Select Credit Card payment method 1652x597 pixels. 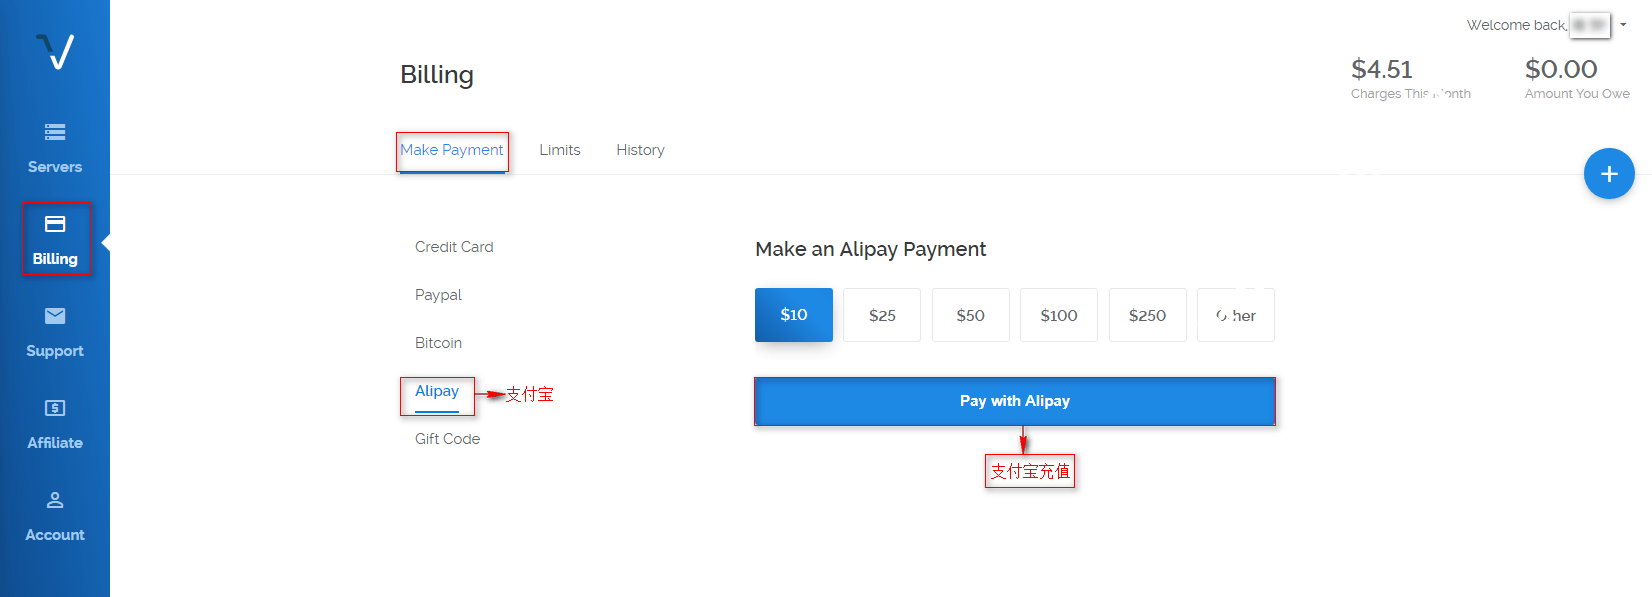(x=454, y=247)
